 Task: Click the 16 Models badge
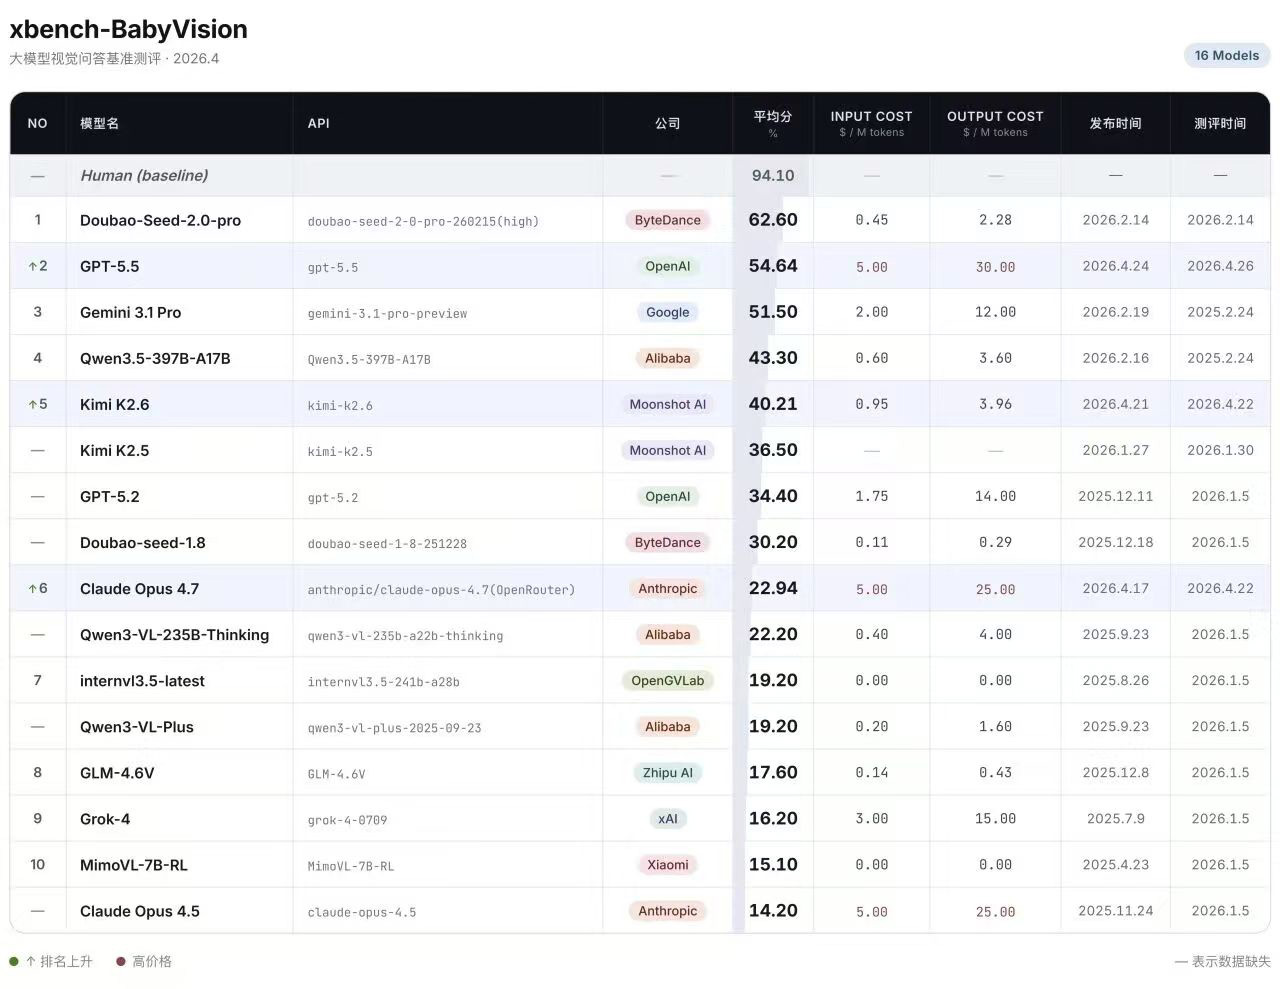[1226, 55]
